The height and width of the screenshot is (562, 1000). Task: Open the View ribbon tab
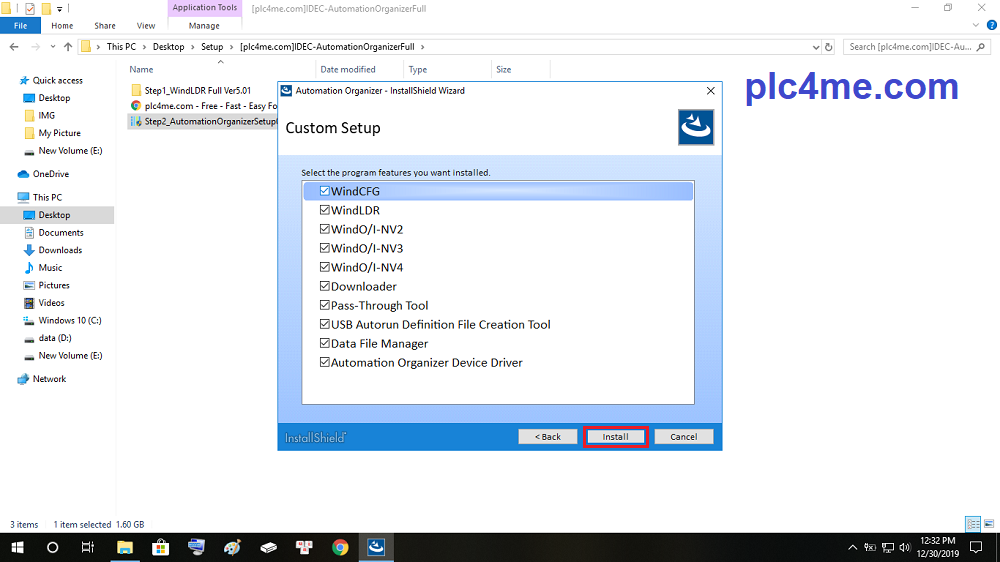pyautogui.click(x=145, y=25)
